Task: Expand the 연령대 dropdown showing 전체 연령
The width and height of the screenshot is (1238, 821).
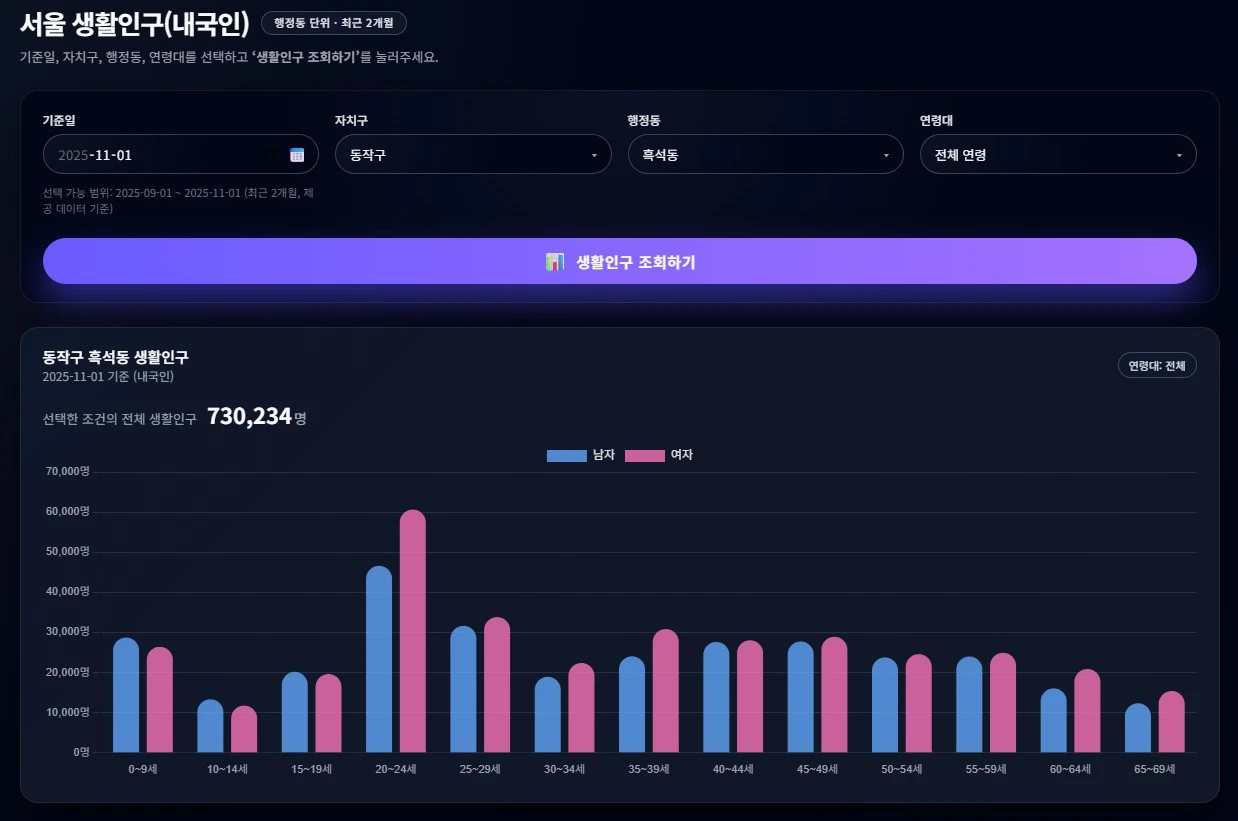Action: click(x=1057, y=155)
